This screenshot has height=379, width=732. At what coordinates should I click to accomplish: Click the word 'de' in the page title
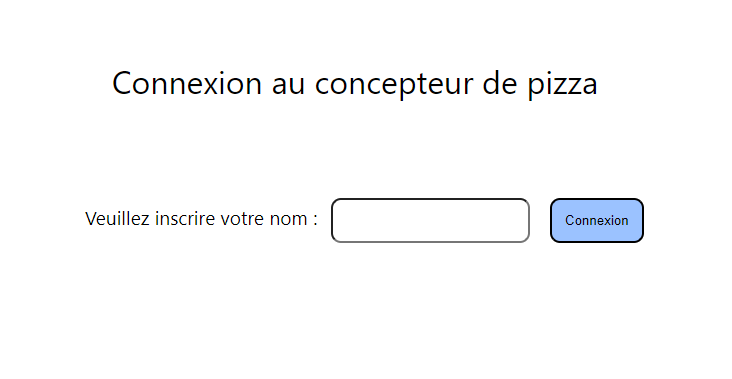click(500, 84)
